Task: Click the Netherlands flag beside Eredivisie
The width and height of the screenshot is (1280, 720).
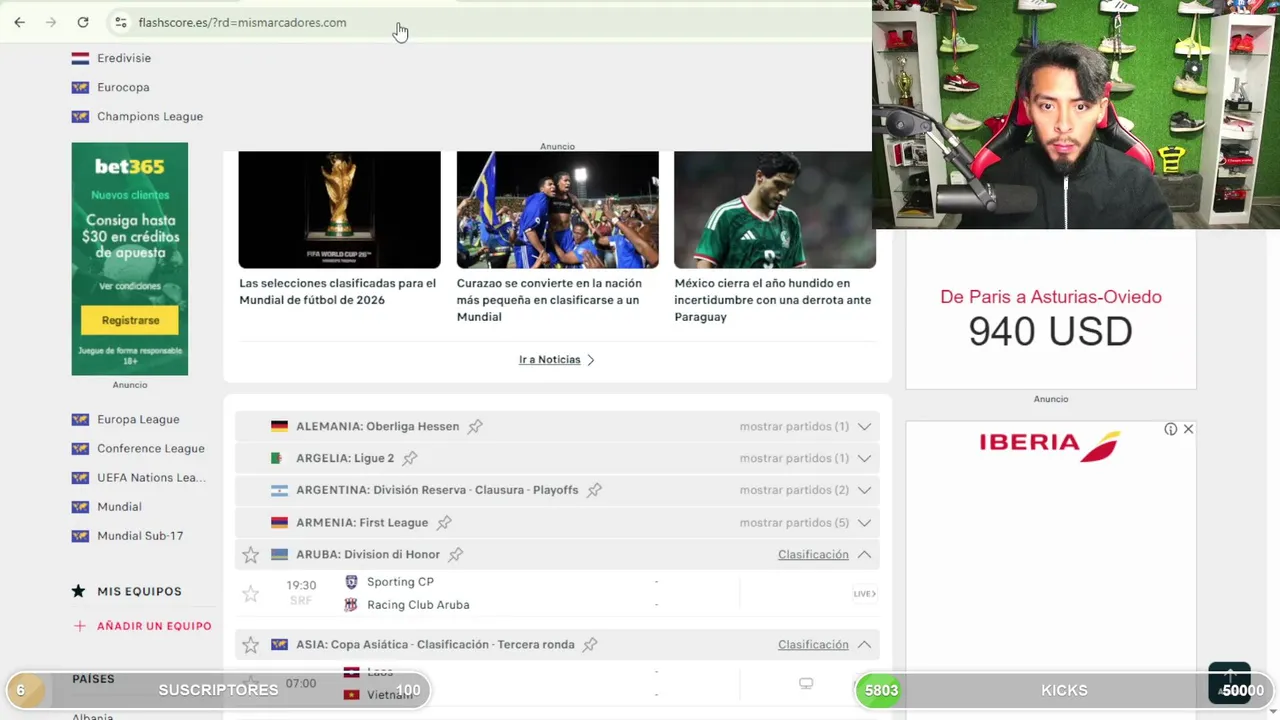Action: click(80, 58)
